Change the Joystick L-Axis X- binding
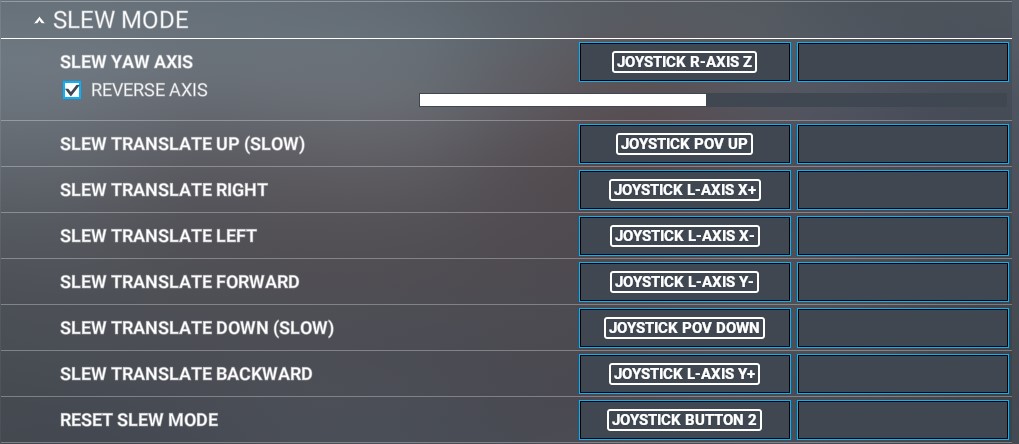Screen dimensions: 1019x444 685,236
